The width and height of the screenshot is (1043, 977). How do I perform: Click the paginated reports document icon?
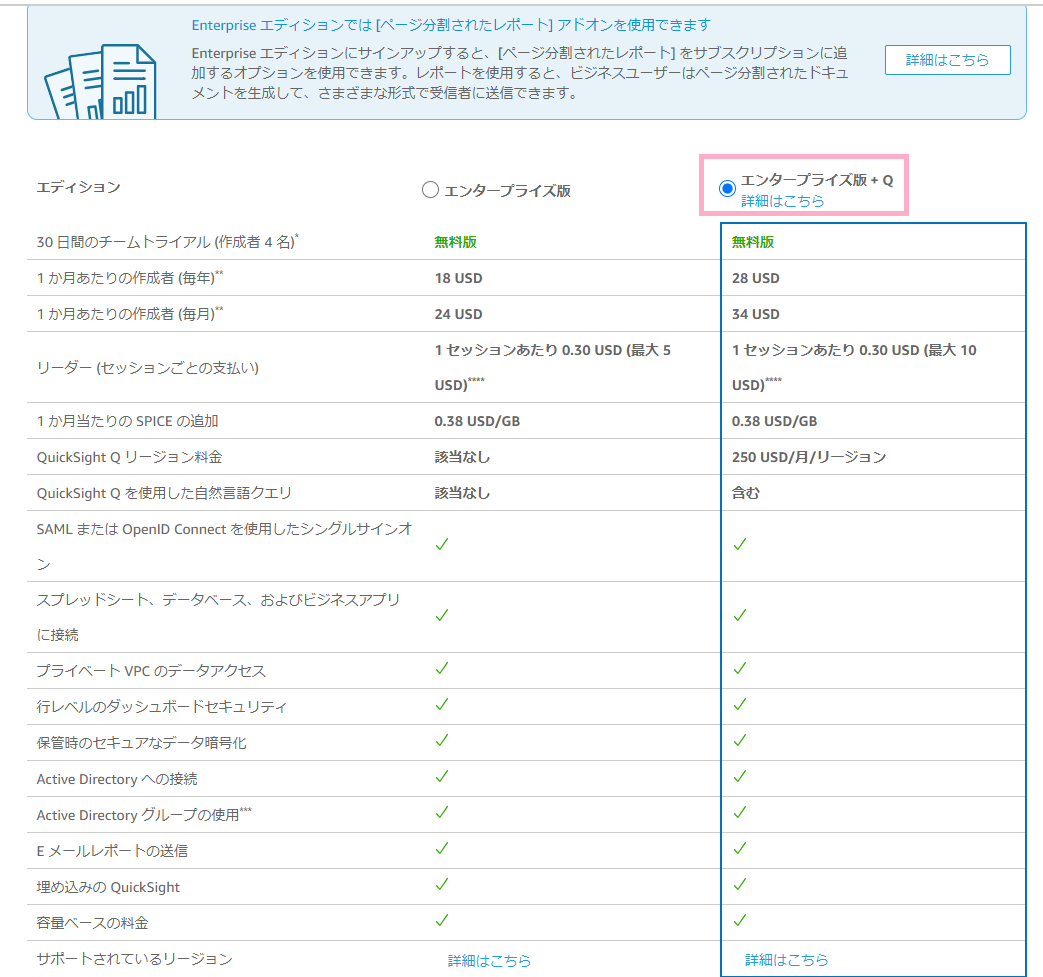100,82
